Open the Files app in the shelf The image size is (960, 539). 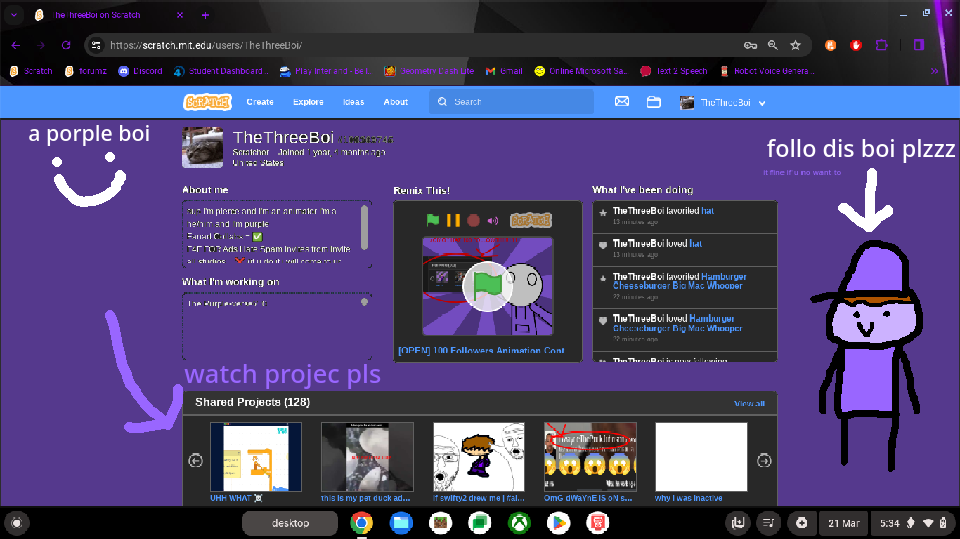(401, 523)
